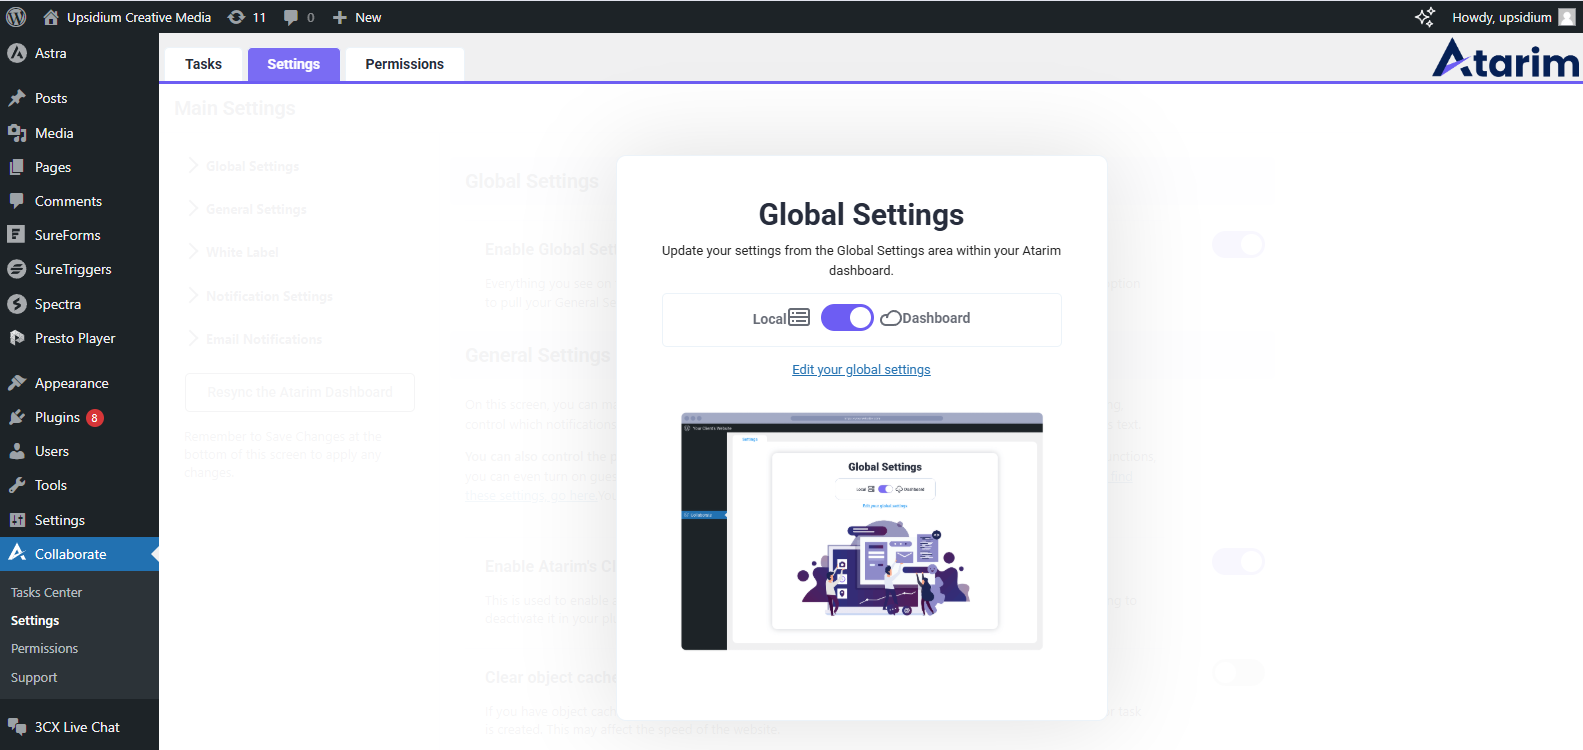Click the Users icon in sidebar
The width and height of the screenshot is (1583, 750).
coord(17,451)
